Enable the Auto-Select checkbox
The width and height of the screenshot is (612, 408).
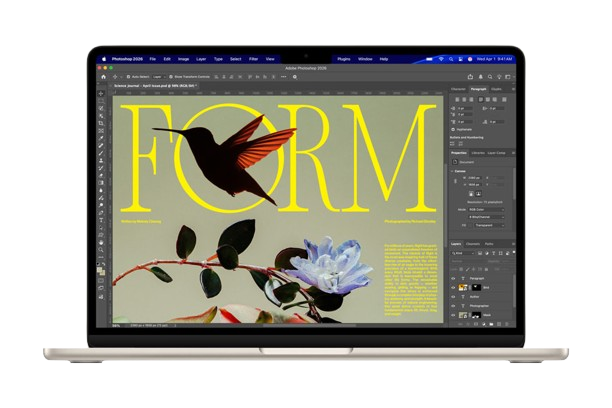127,76
